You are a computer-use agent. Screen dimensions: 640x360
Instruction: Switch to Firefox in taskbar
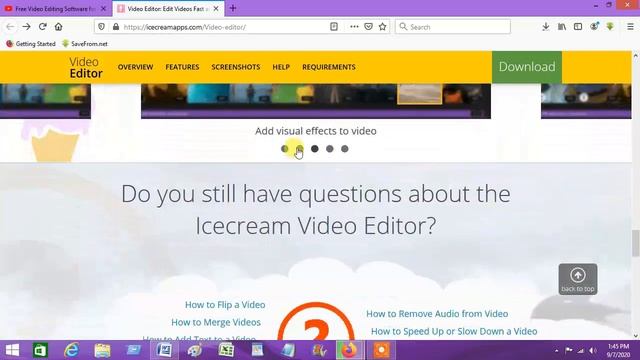pos(349,350)
